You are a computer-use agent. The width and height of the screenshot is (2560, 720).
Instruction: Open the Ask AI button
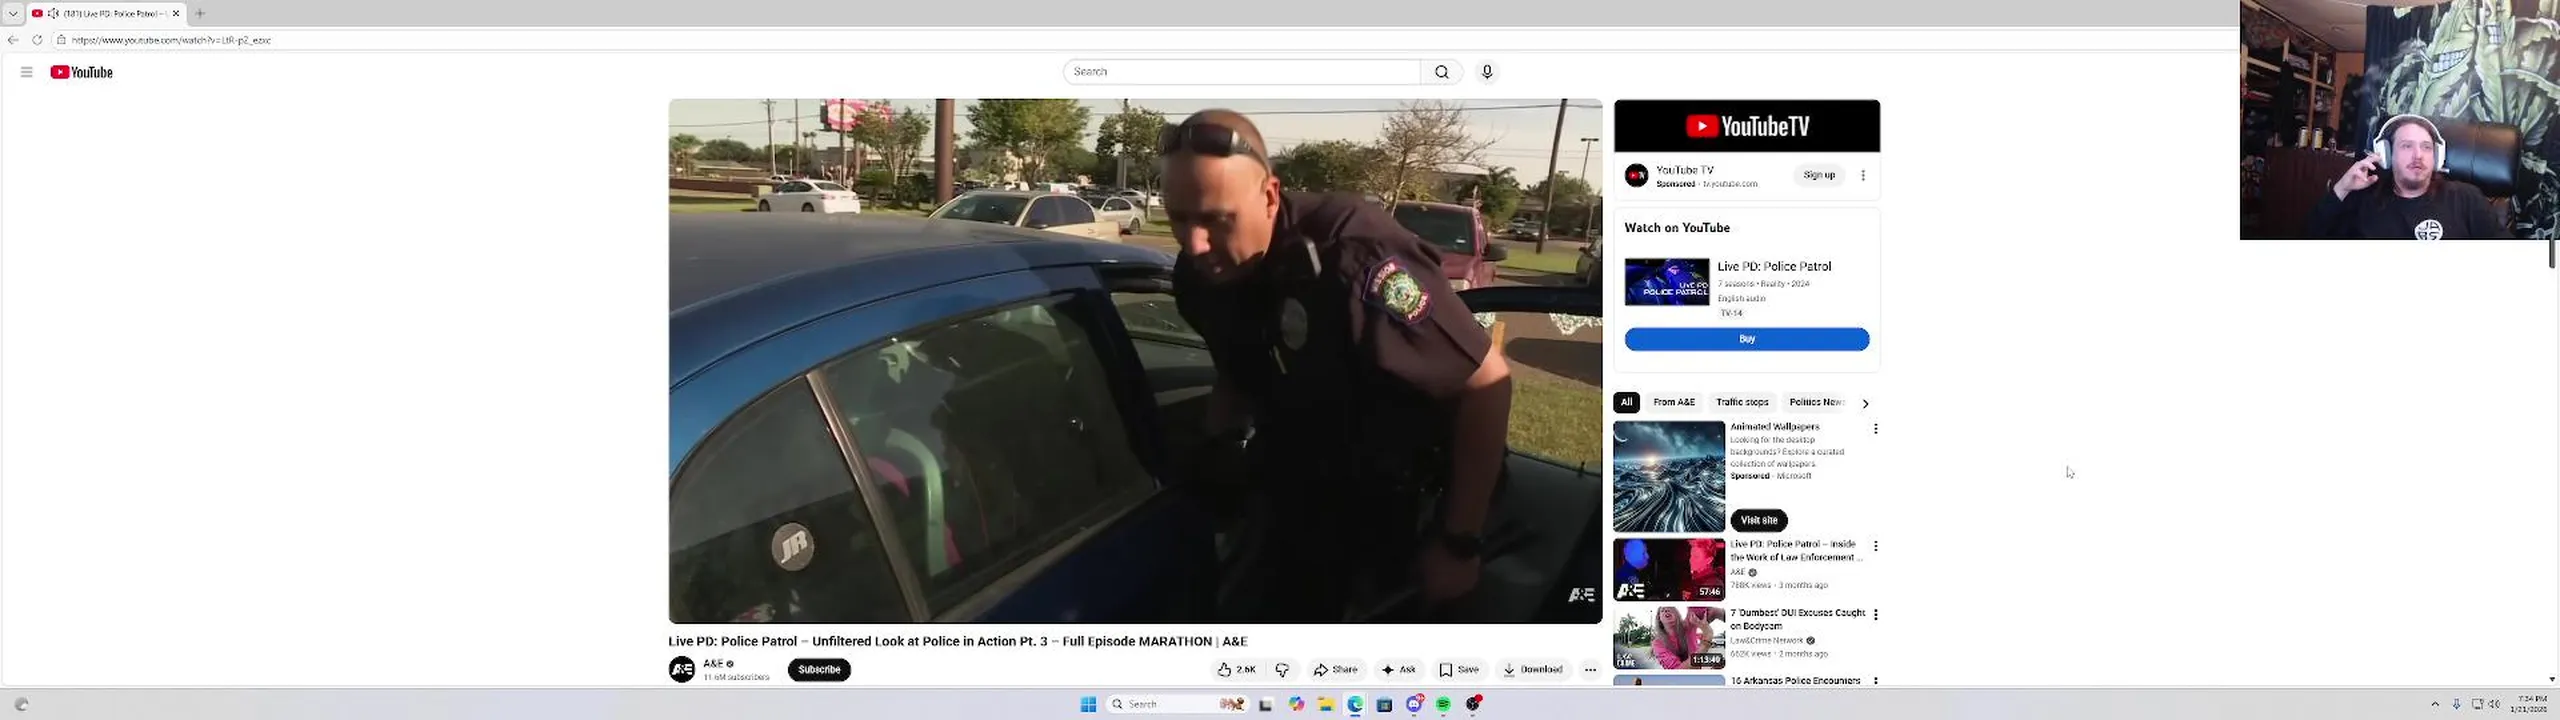[x=1399, y=670]
